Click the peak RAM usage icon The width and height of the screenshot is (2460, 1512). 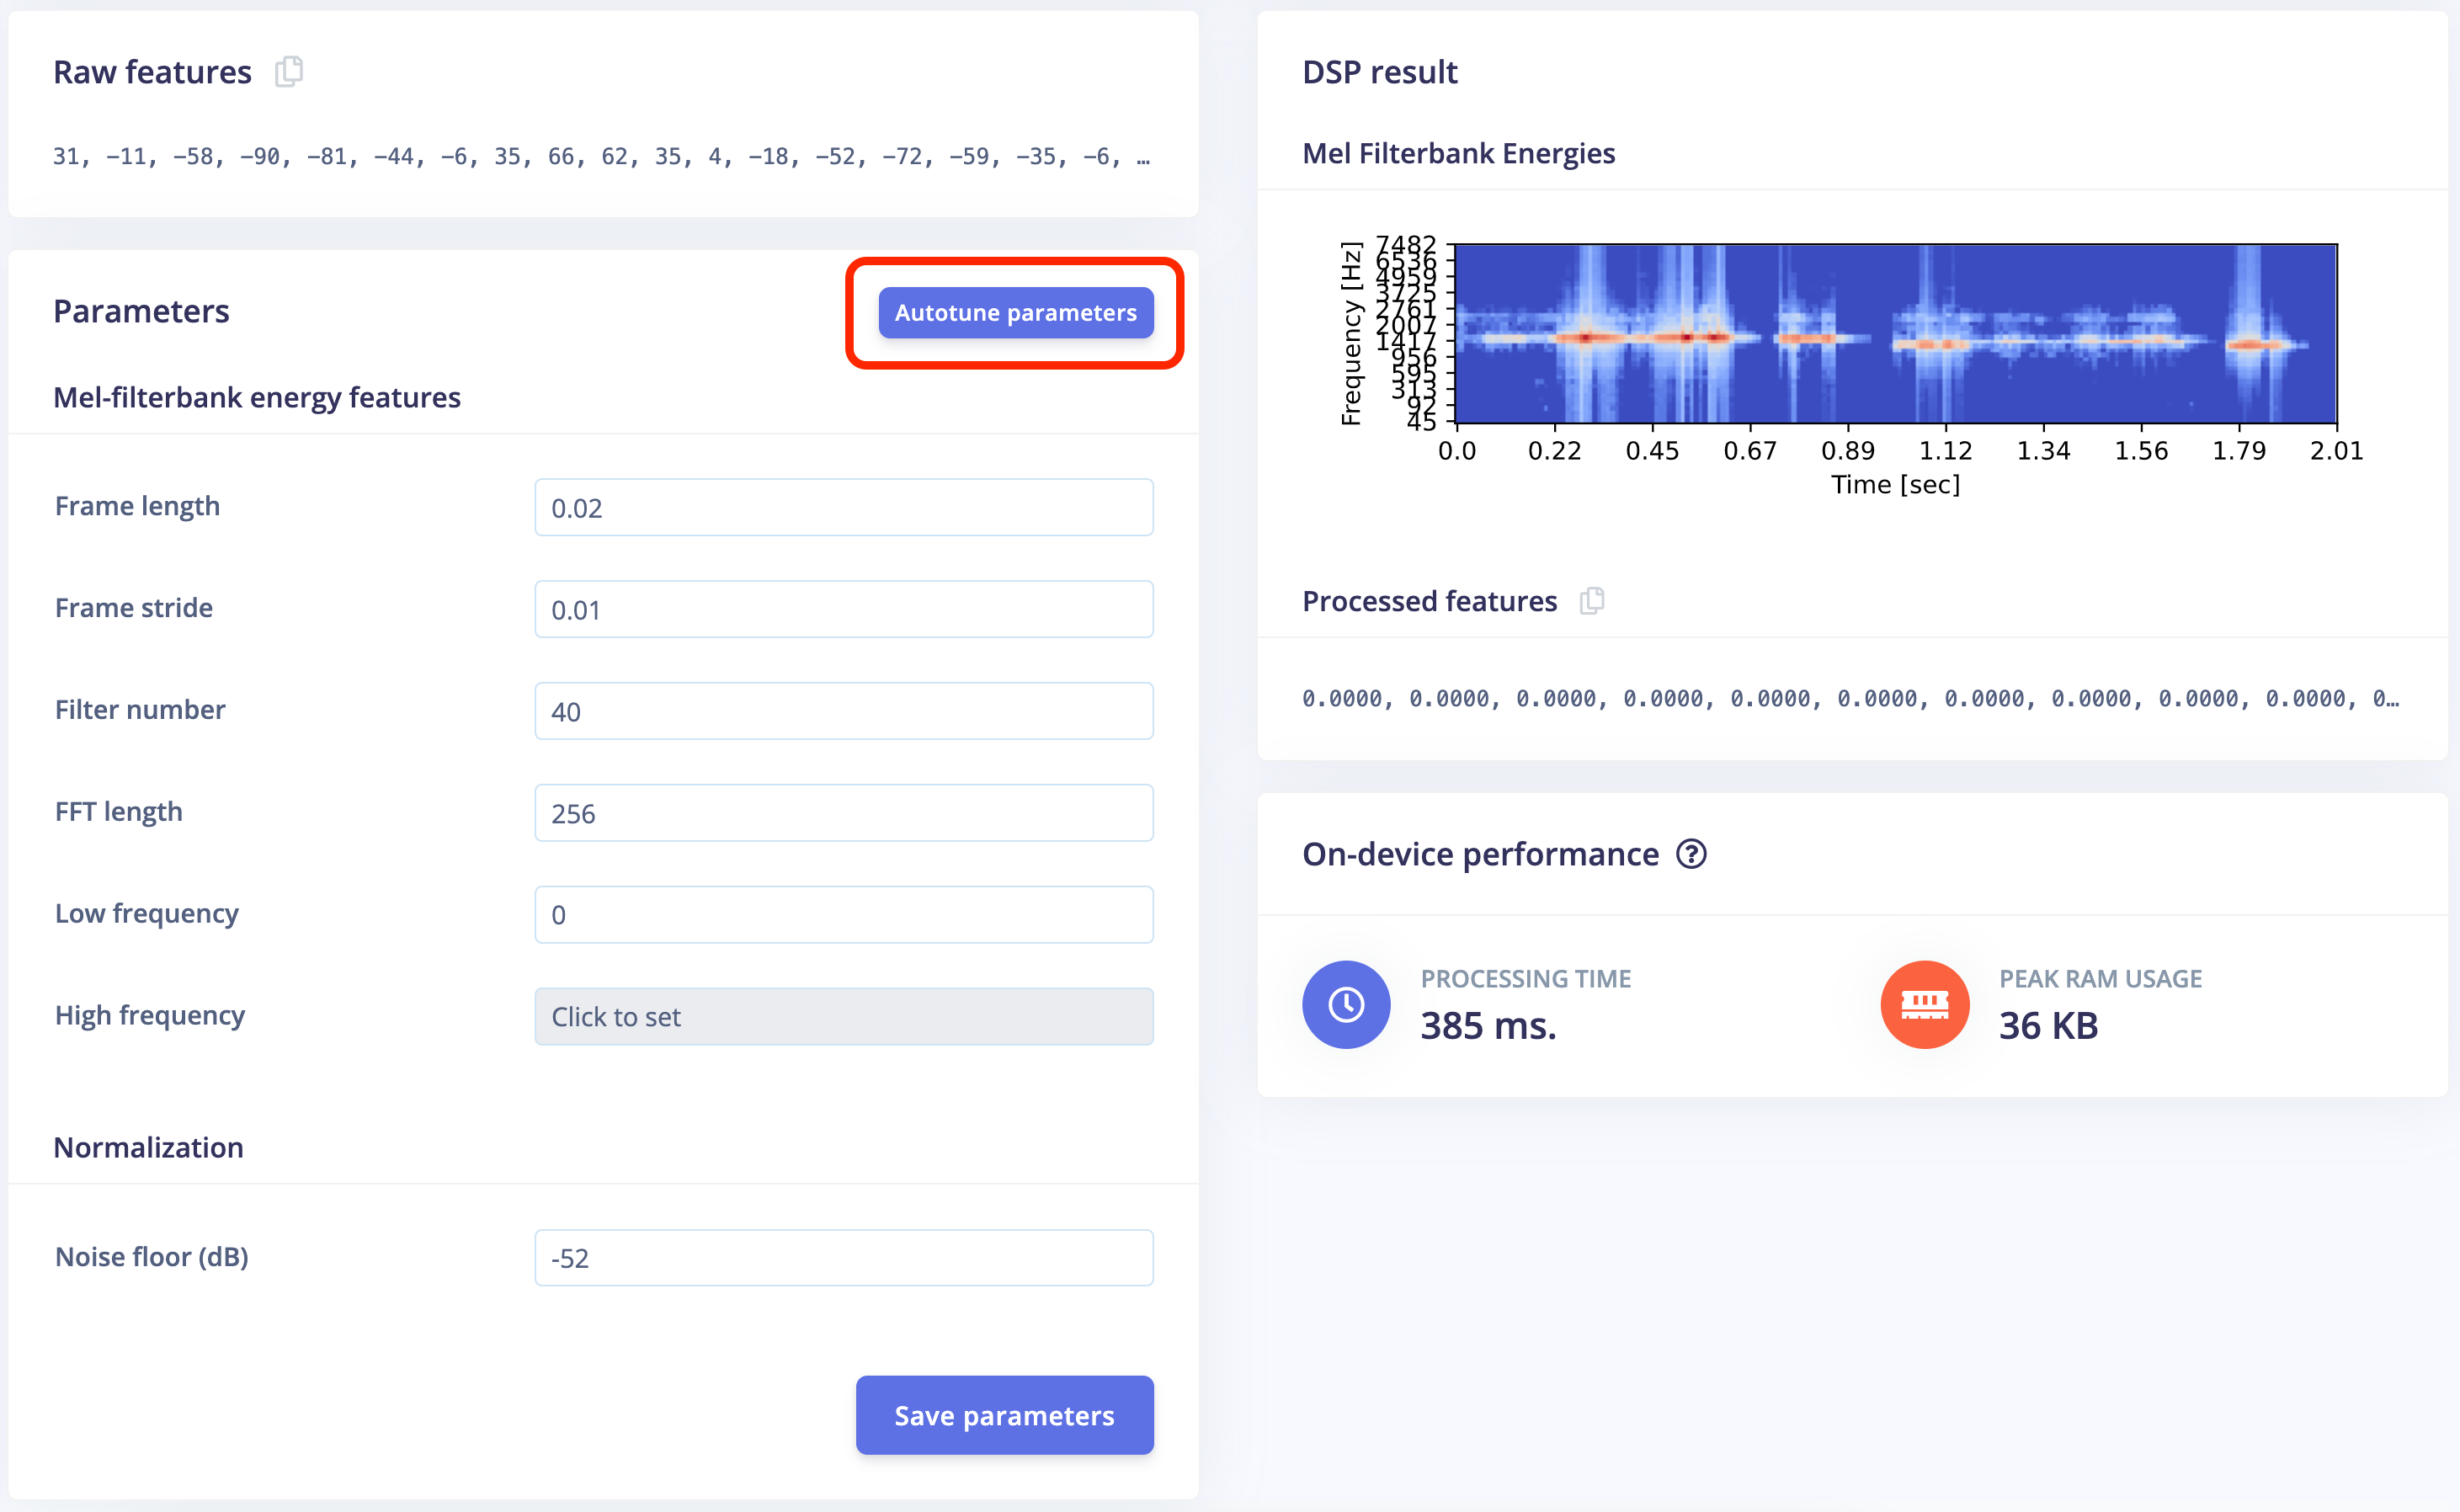(1924, 1004)
